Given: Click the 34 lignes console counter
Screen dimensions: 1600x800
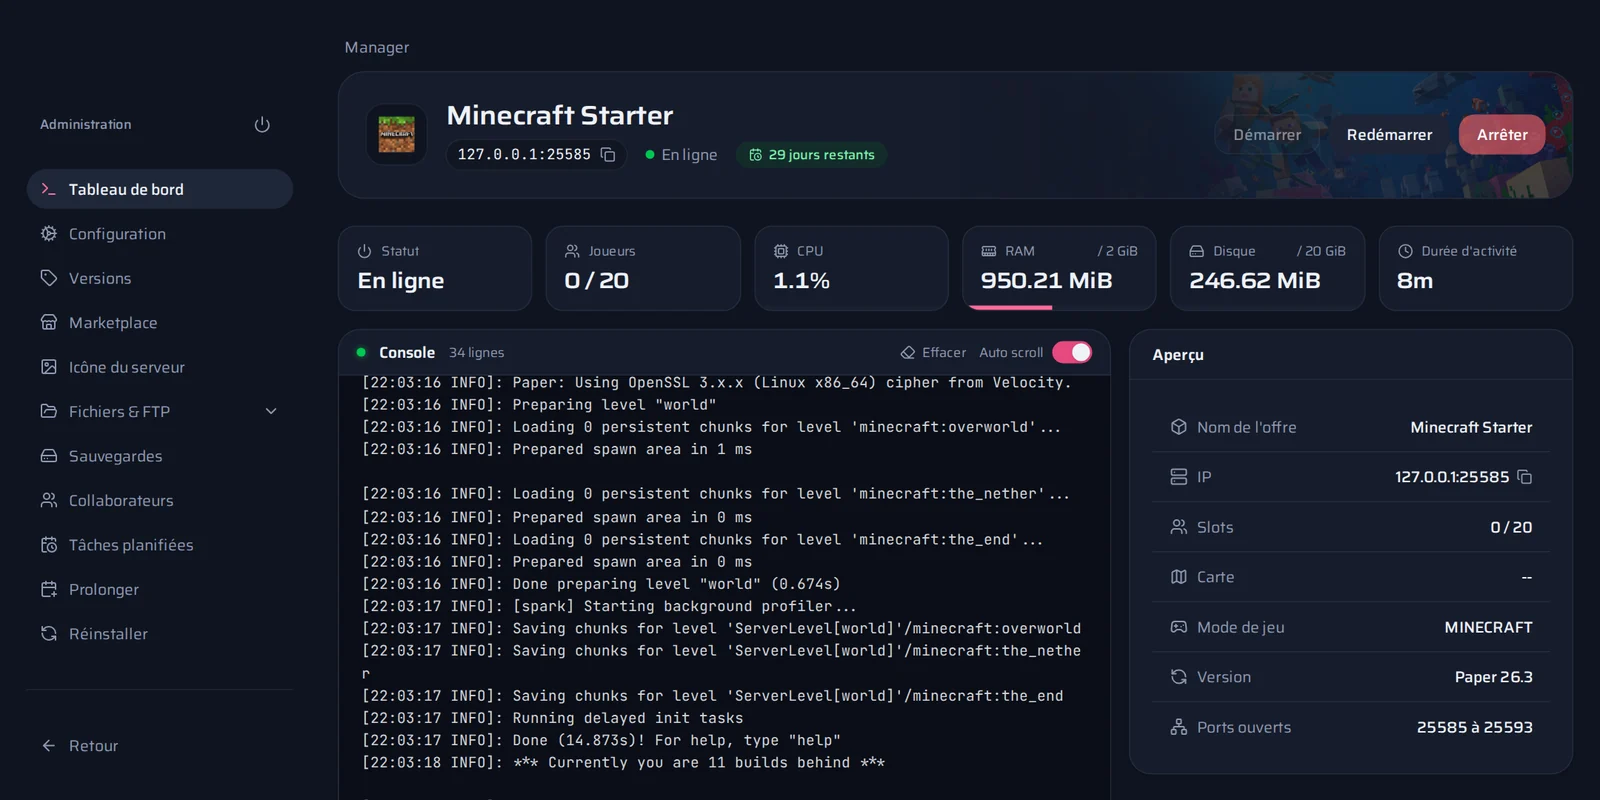Looking at the screenshot, I should click(x=477, y=353).
